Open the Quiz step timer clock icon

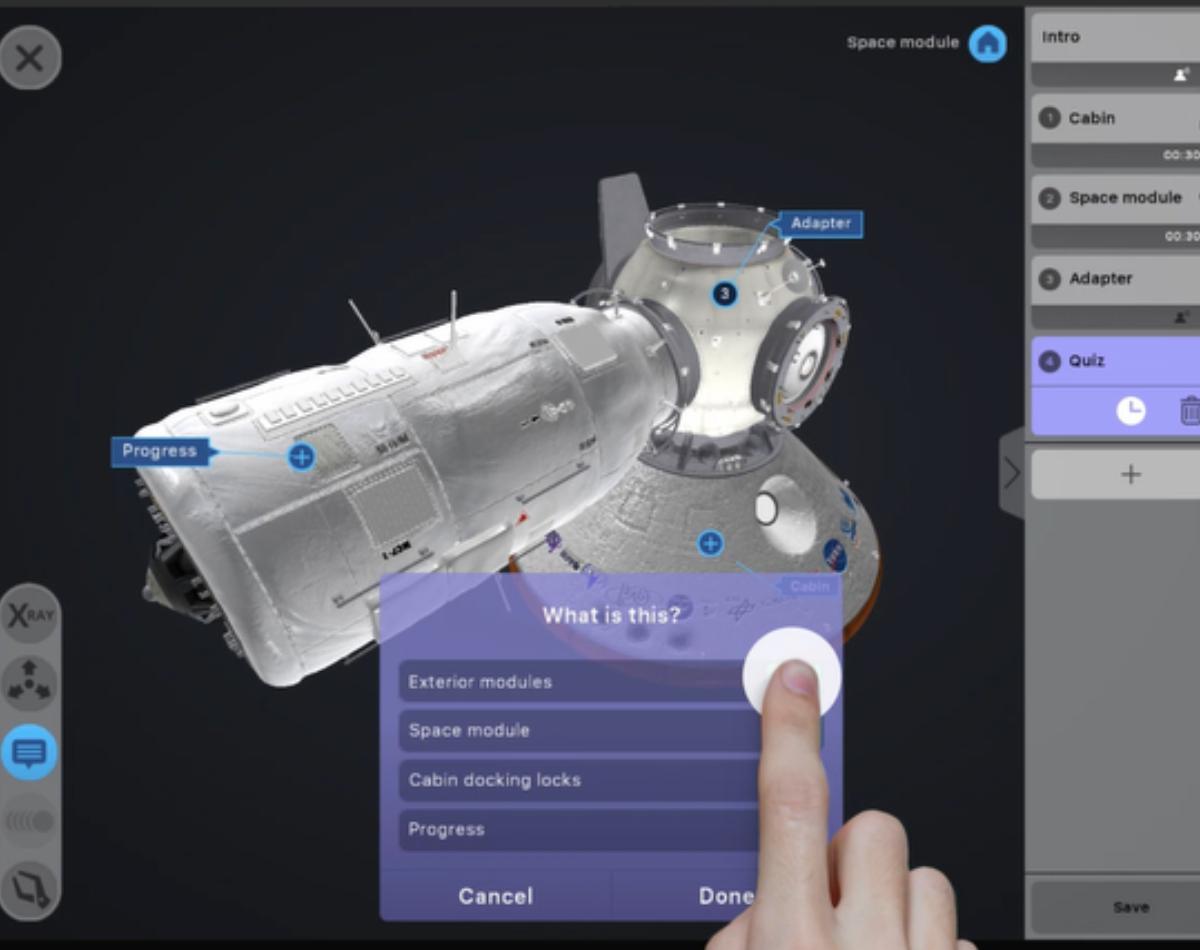(x=1130, y=410)
